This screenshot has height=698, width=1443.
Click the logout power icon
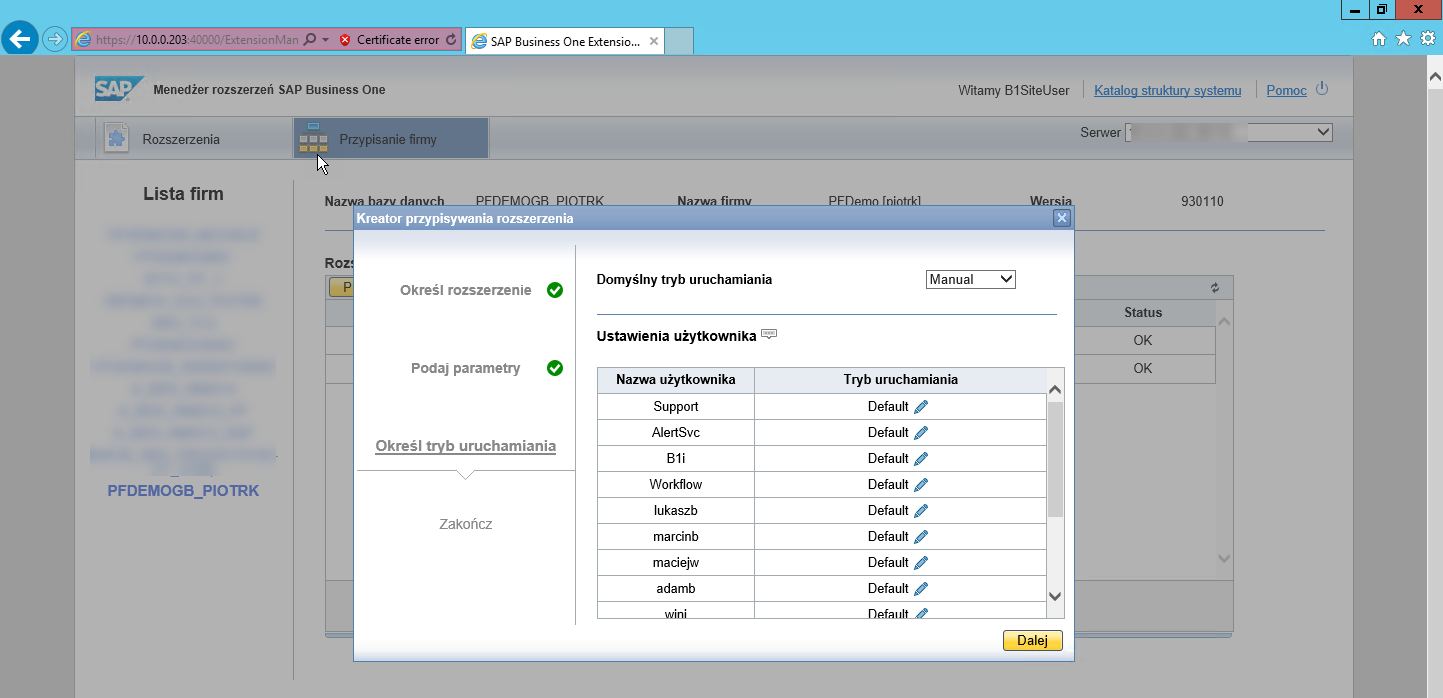click(x=1322, y=89)
